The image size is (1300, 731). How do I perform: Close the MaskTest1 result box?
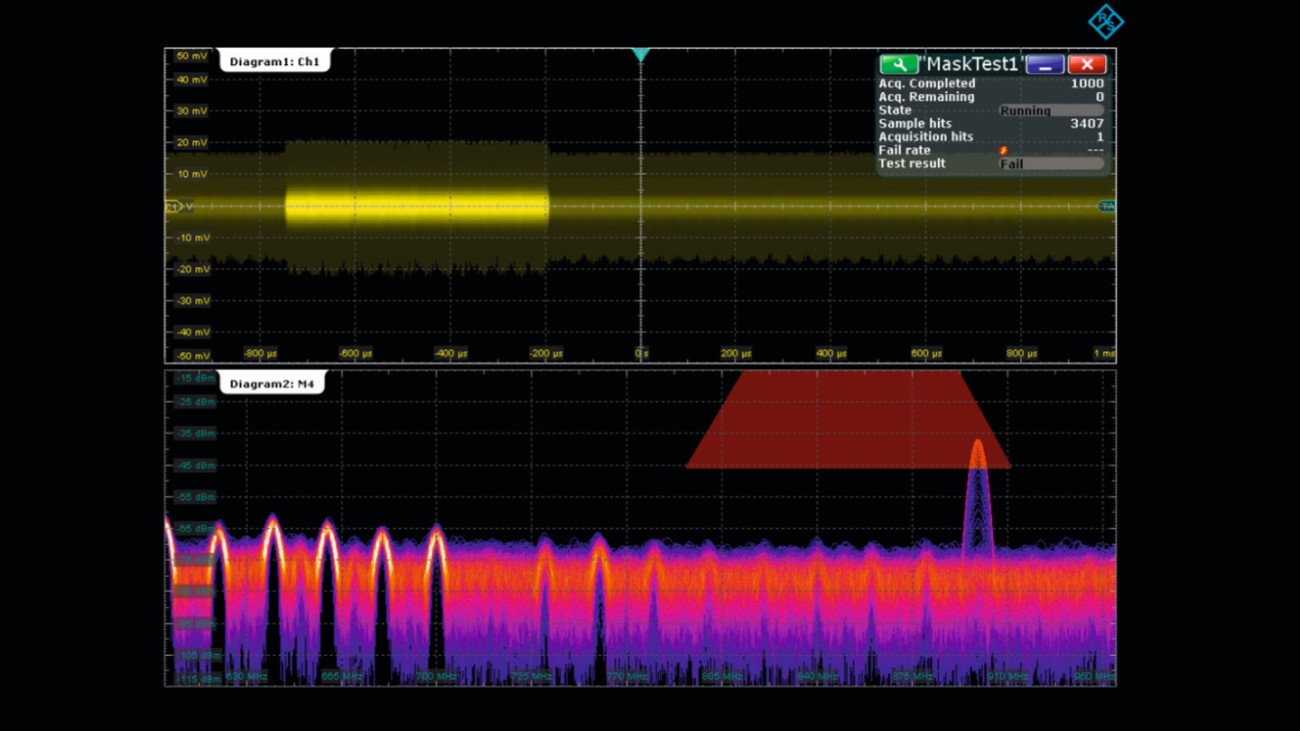1087,64
